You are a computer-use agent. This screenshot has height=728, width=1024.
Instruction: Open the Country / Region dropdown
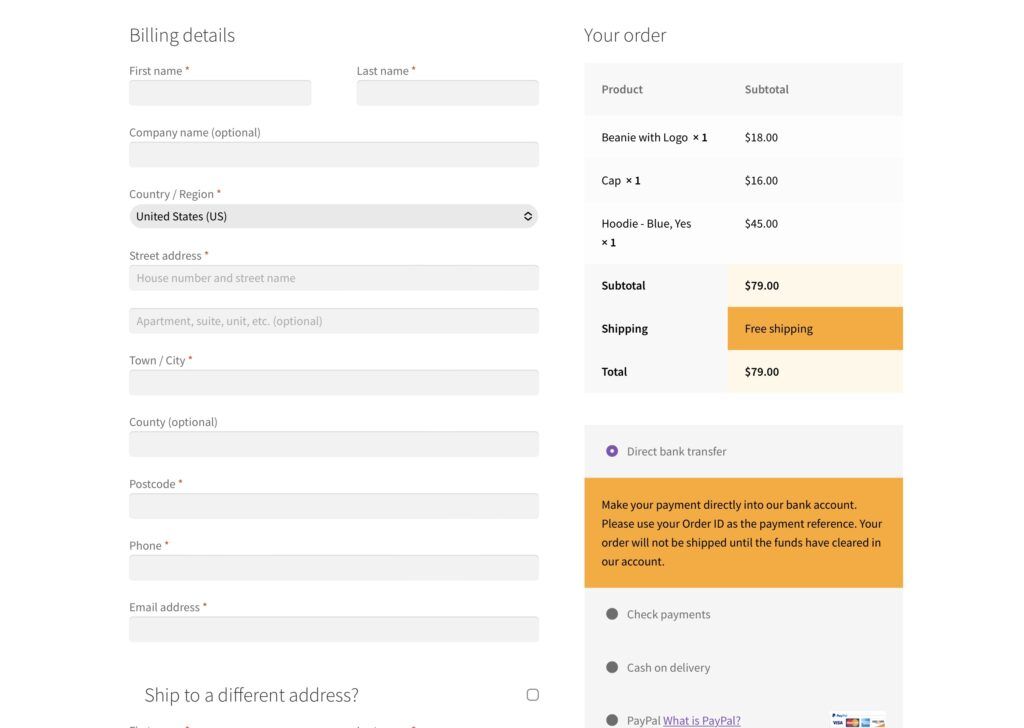(333, 216)
